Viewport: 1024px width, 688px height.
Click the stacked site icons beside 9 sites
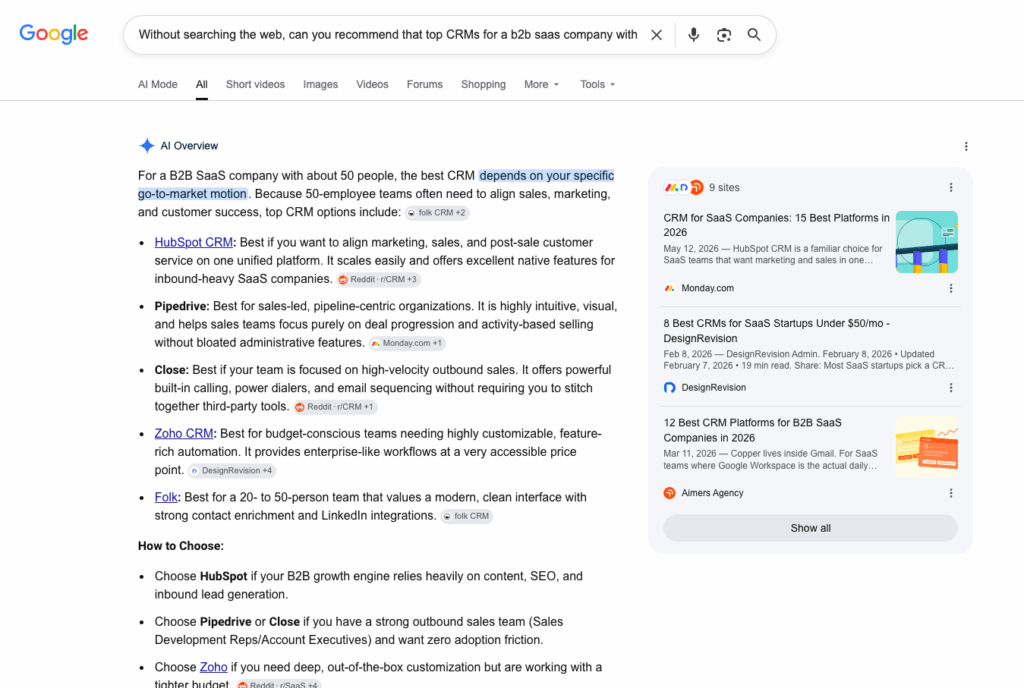[x=684, y=187]
